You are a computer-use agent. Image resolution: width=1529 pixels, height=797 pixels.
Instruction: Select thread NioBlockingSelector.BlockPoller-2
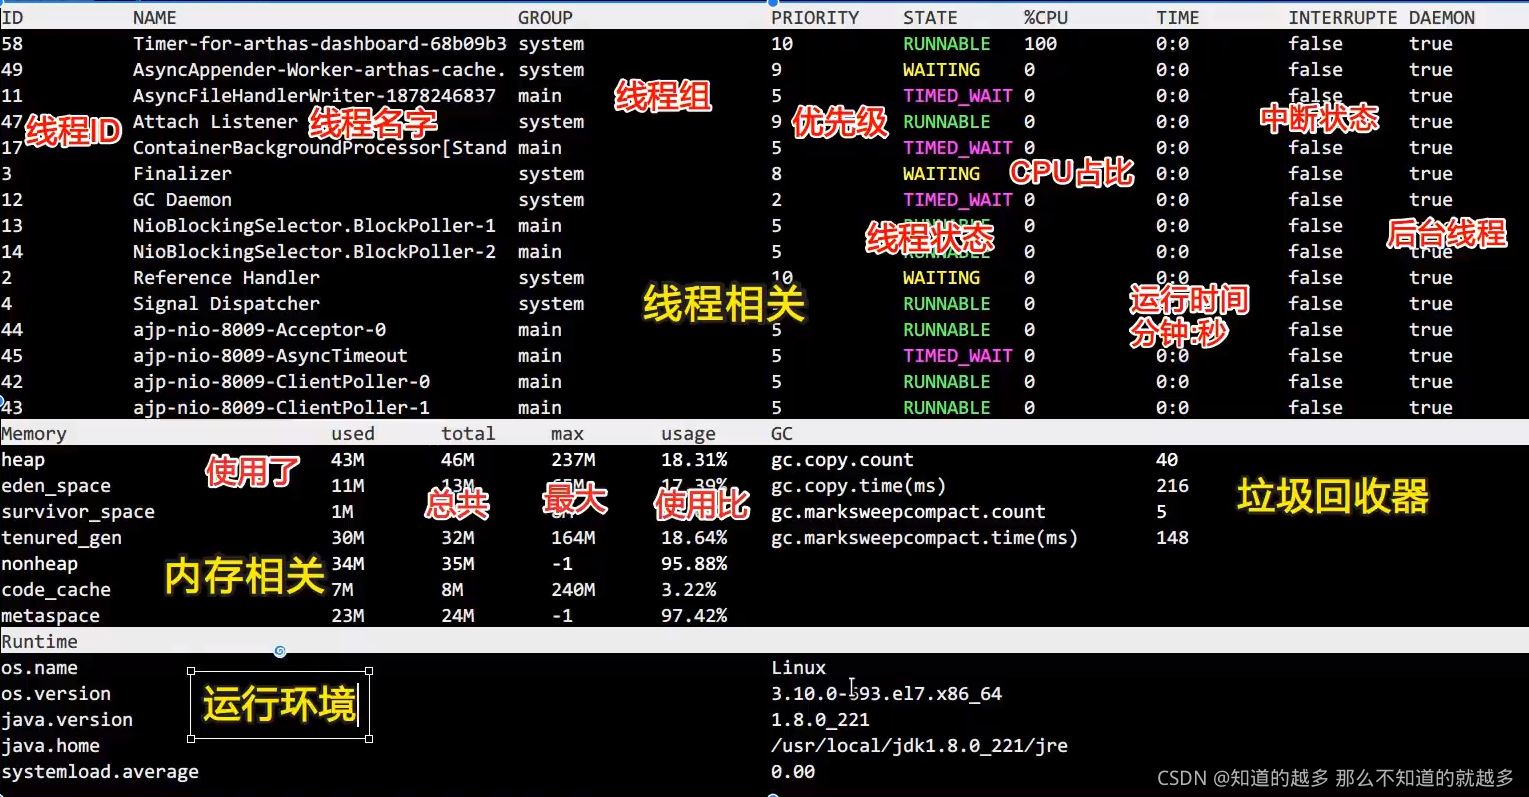tap(314, 252)
